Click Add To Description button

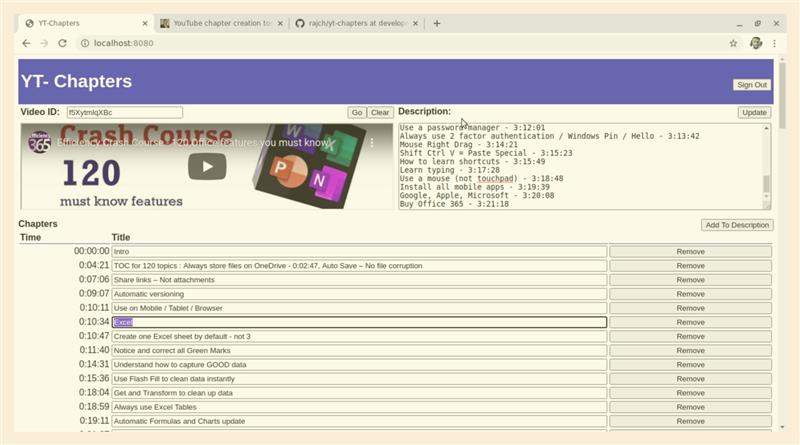(x=737, y=225)
